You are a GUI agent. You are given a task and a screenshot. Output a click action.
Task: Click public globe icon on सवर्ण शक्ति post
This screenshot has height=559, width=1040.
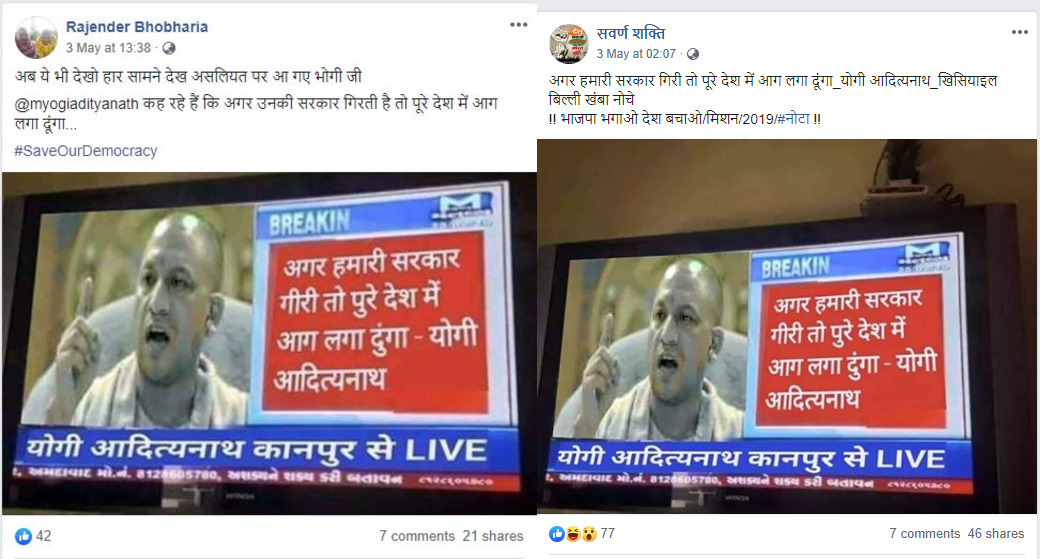coord(692,54)
